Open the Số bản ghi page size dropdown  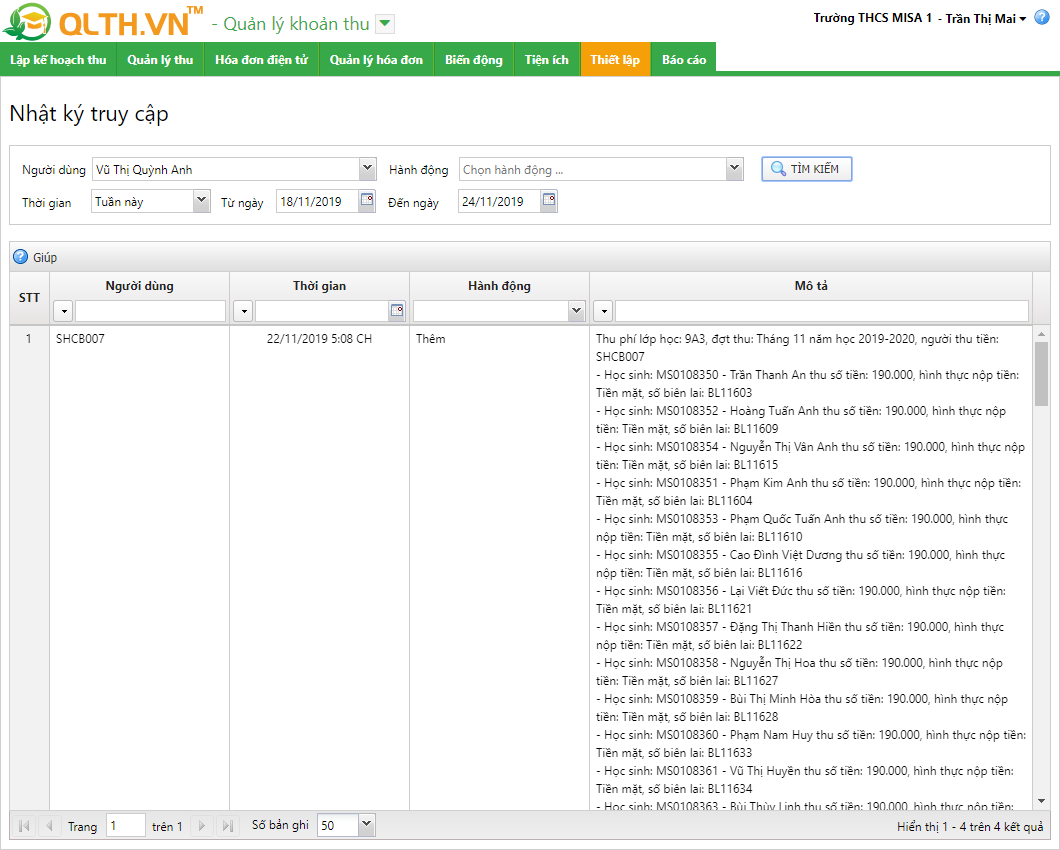pyautogui.click(x=366, y=824)
